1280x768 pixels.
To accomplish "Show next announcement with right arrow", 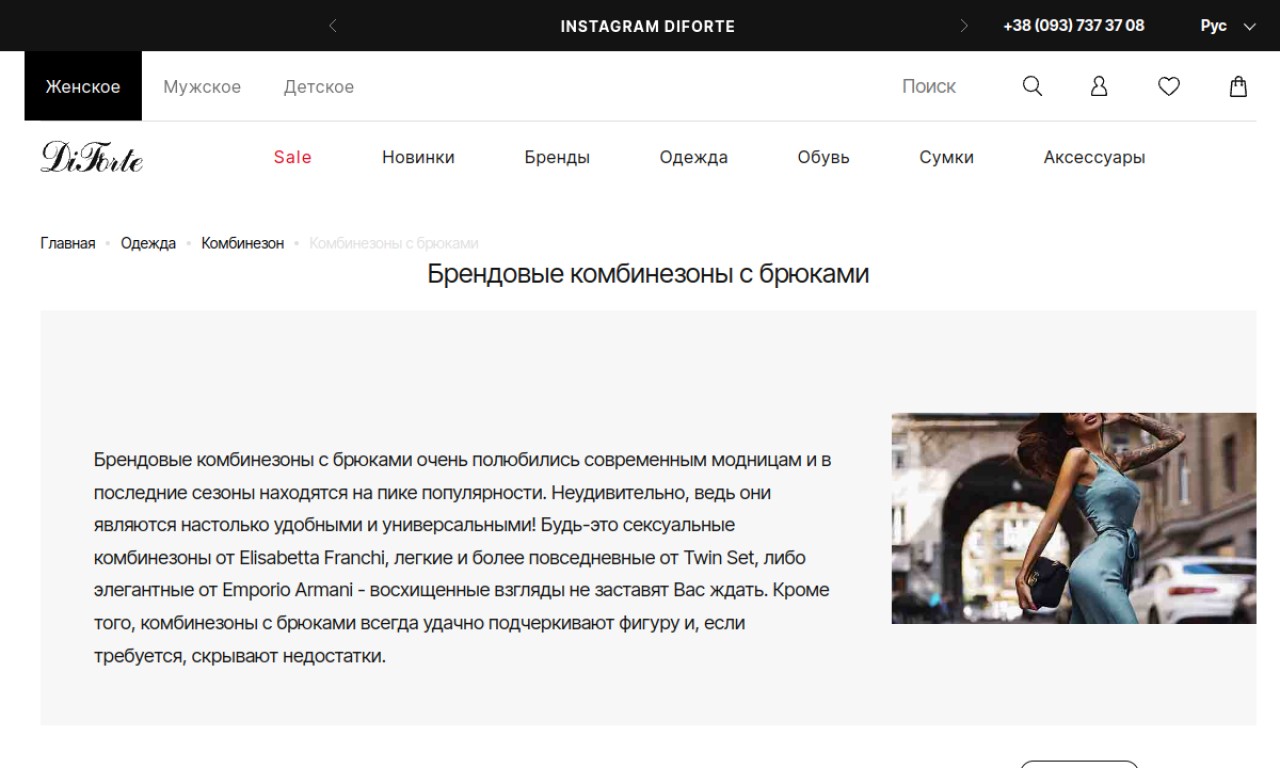I will pyautogui.click(x=964, y=26).
